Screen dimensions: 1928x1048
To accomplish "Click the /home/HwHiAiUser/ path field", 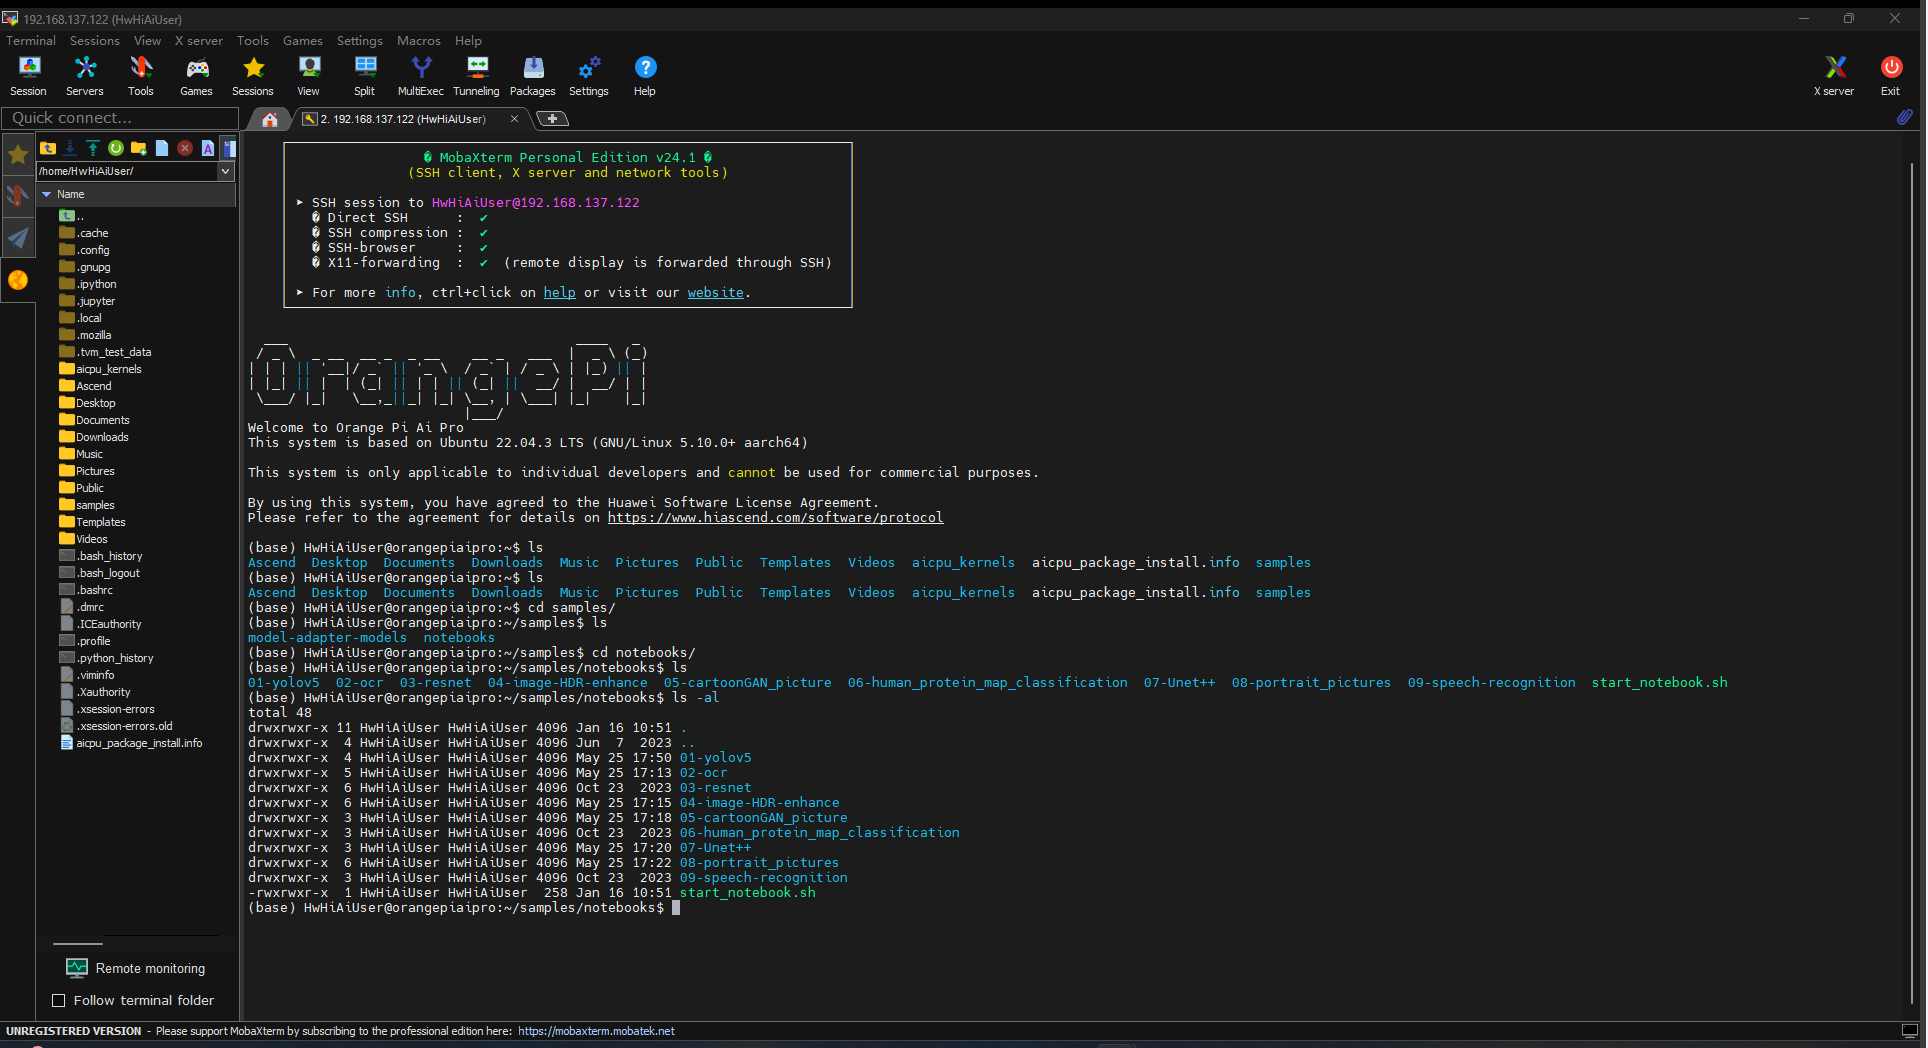I will pyautogui.click(x=127, y=171).
